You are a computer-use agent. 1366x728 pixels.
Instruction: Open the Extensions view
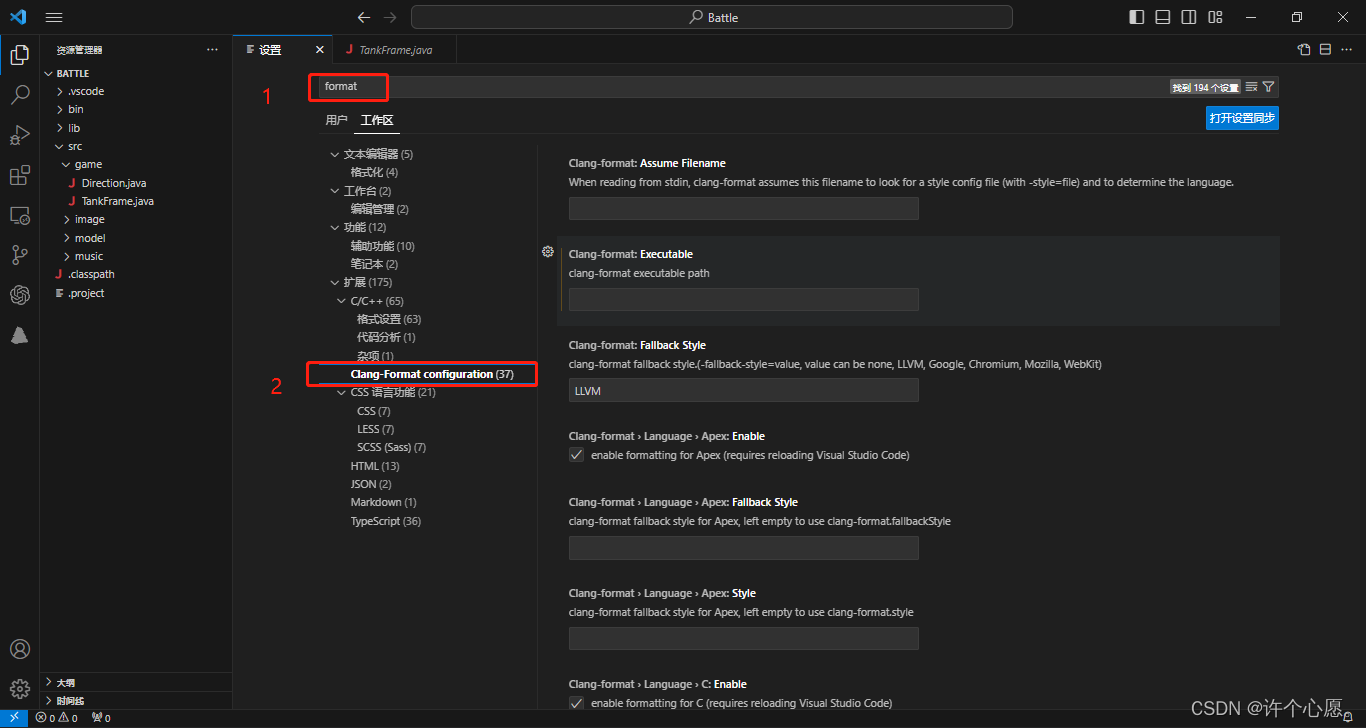point(19,176)
